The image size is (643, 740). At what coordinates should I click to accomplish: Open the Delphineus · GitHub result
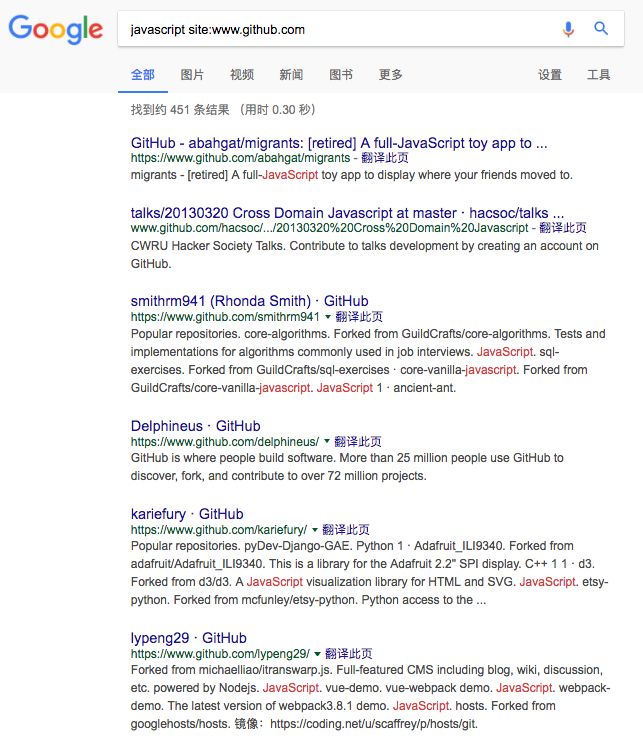pos(195,426)
